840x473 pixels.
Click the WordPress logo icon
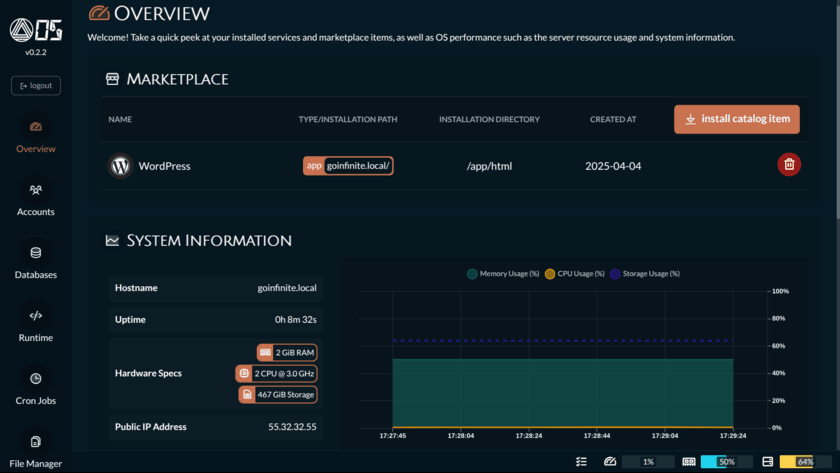tap(120, 166)
